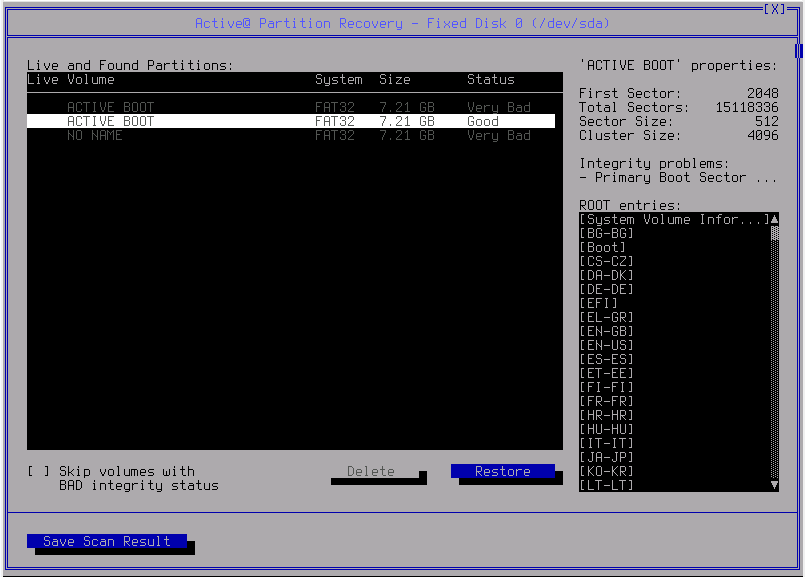Select the [ES-ES] root entry
The image size is (805, 577).
pyautogui.click(x=606, y=359)
